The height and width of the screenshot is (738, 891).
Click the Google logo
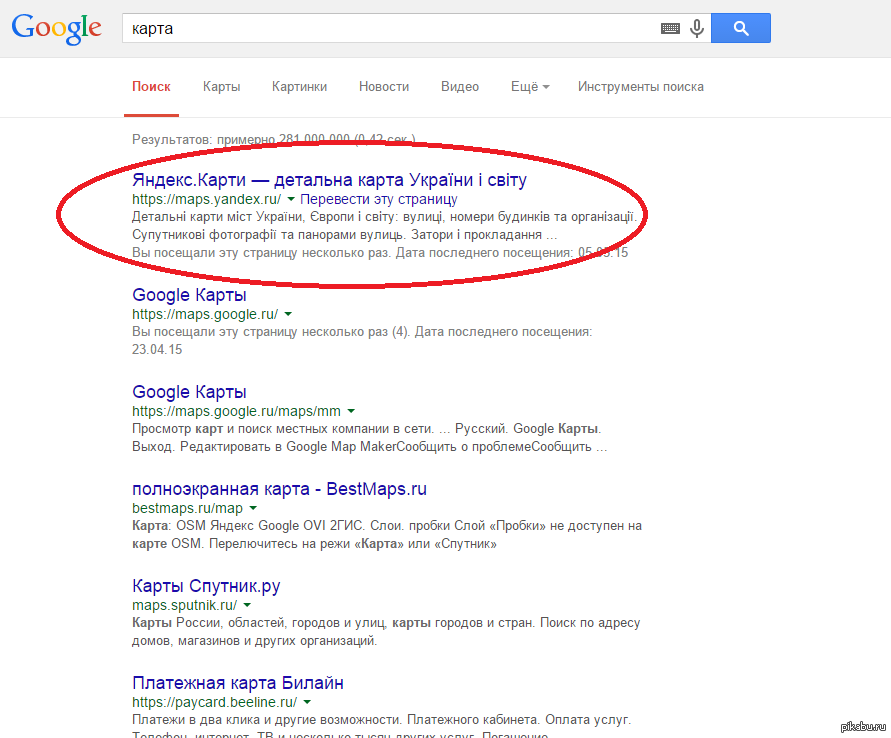click(56, 29)
